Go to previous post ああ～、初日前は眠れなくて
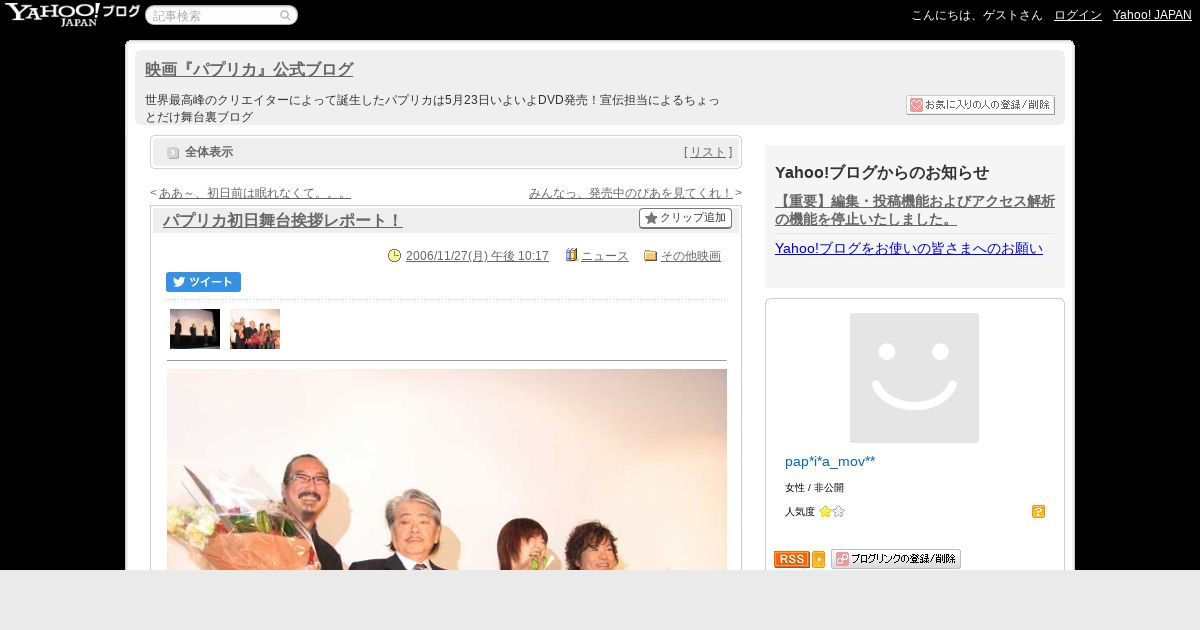Image resolution: width=1200 pixels, height=630 pixels. tap(255, 193)
